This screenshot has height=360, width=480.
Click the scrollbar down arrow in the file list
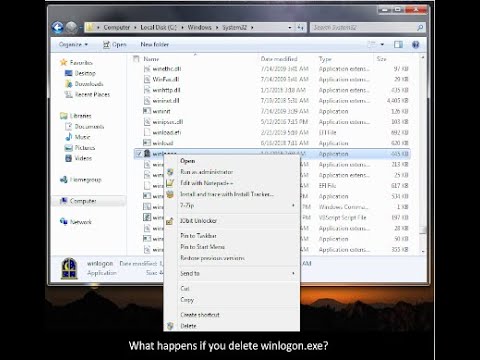pos(423,251)
